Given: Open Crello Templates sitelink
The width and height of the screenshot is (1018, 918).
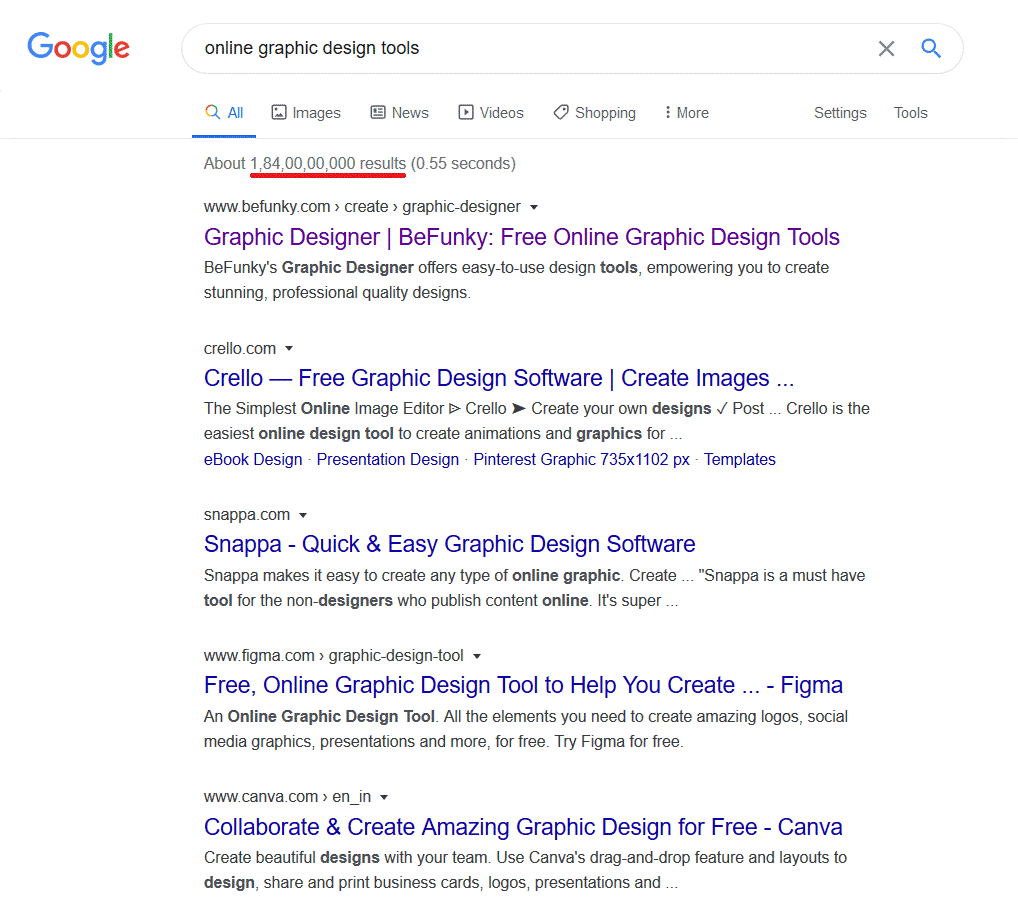Looking at the screenshot, I should point(739,460).
